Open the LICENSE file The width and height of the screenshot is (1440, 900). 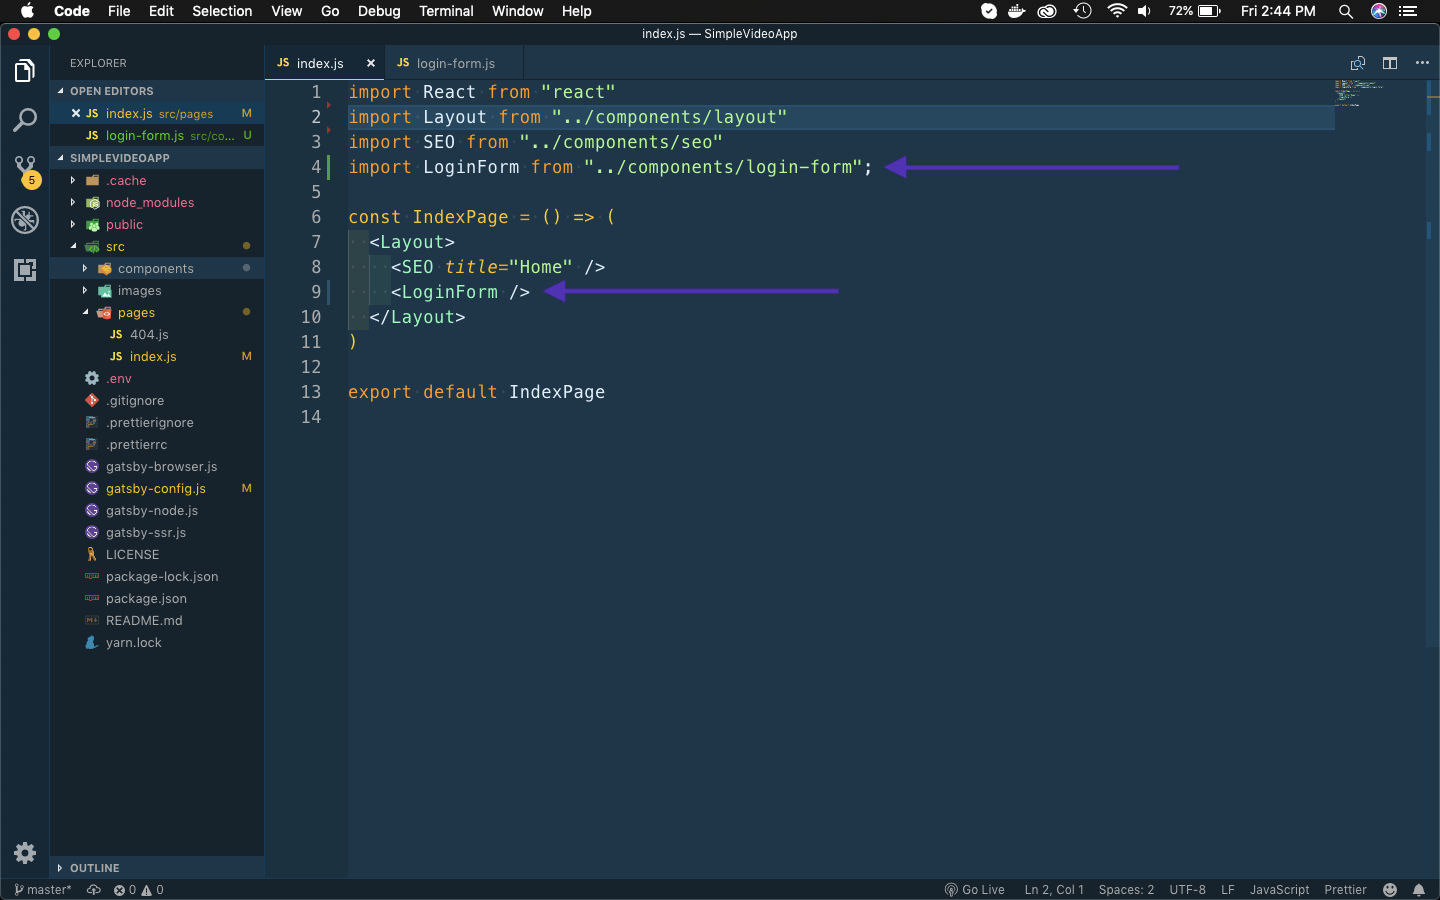(157, 555)
